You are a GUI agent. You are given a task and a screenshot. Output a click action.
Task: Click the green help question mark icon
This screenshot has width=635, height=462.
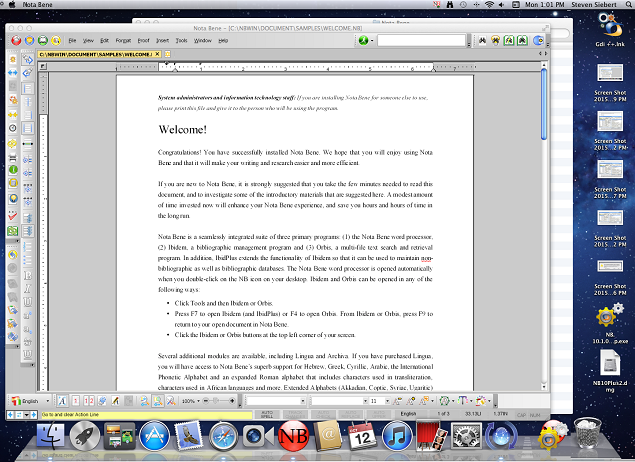click(x=361, y=41)
